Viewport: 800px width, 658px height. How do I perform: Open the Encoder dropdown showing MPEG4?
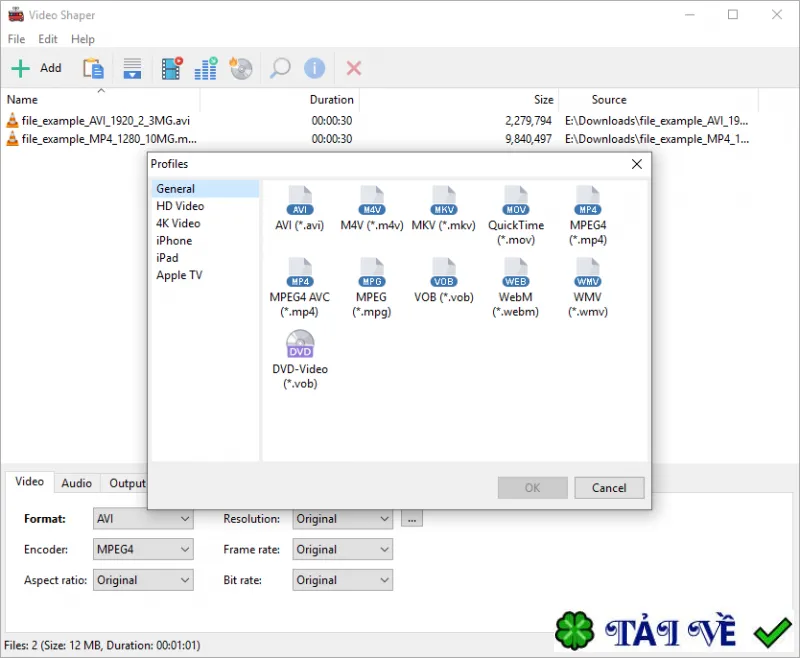click(x=143, y=549)
